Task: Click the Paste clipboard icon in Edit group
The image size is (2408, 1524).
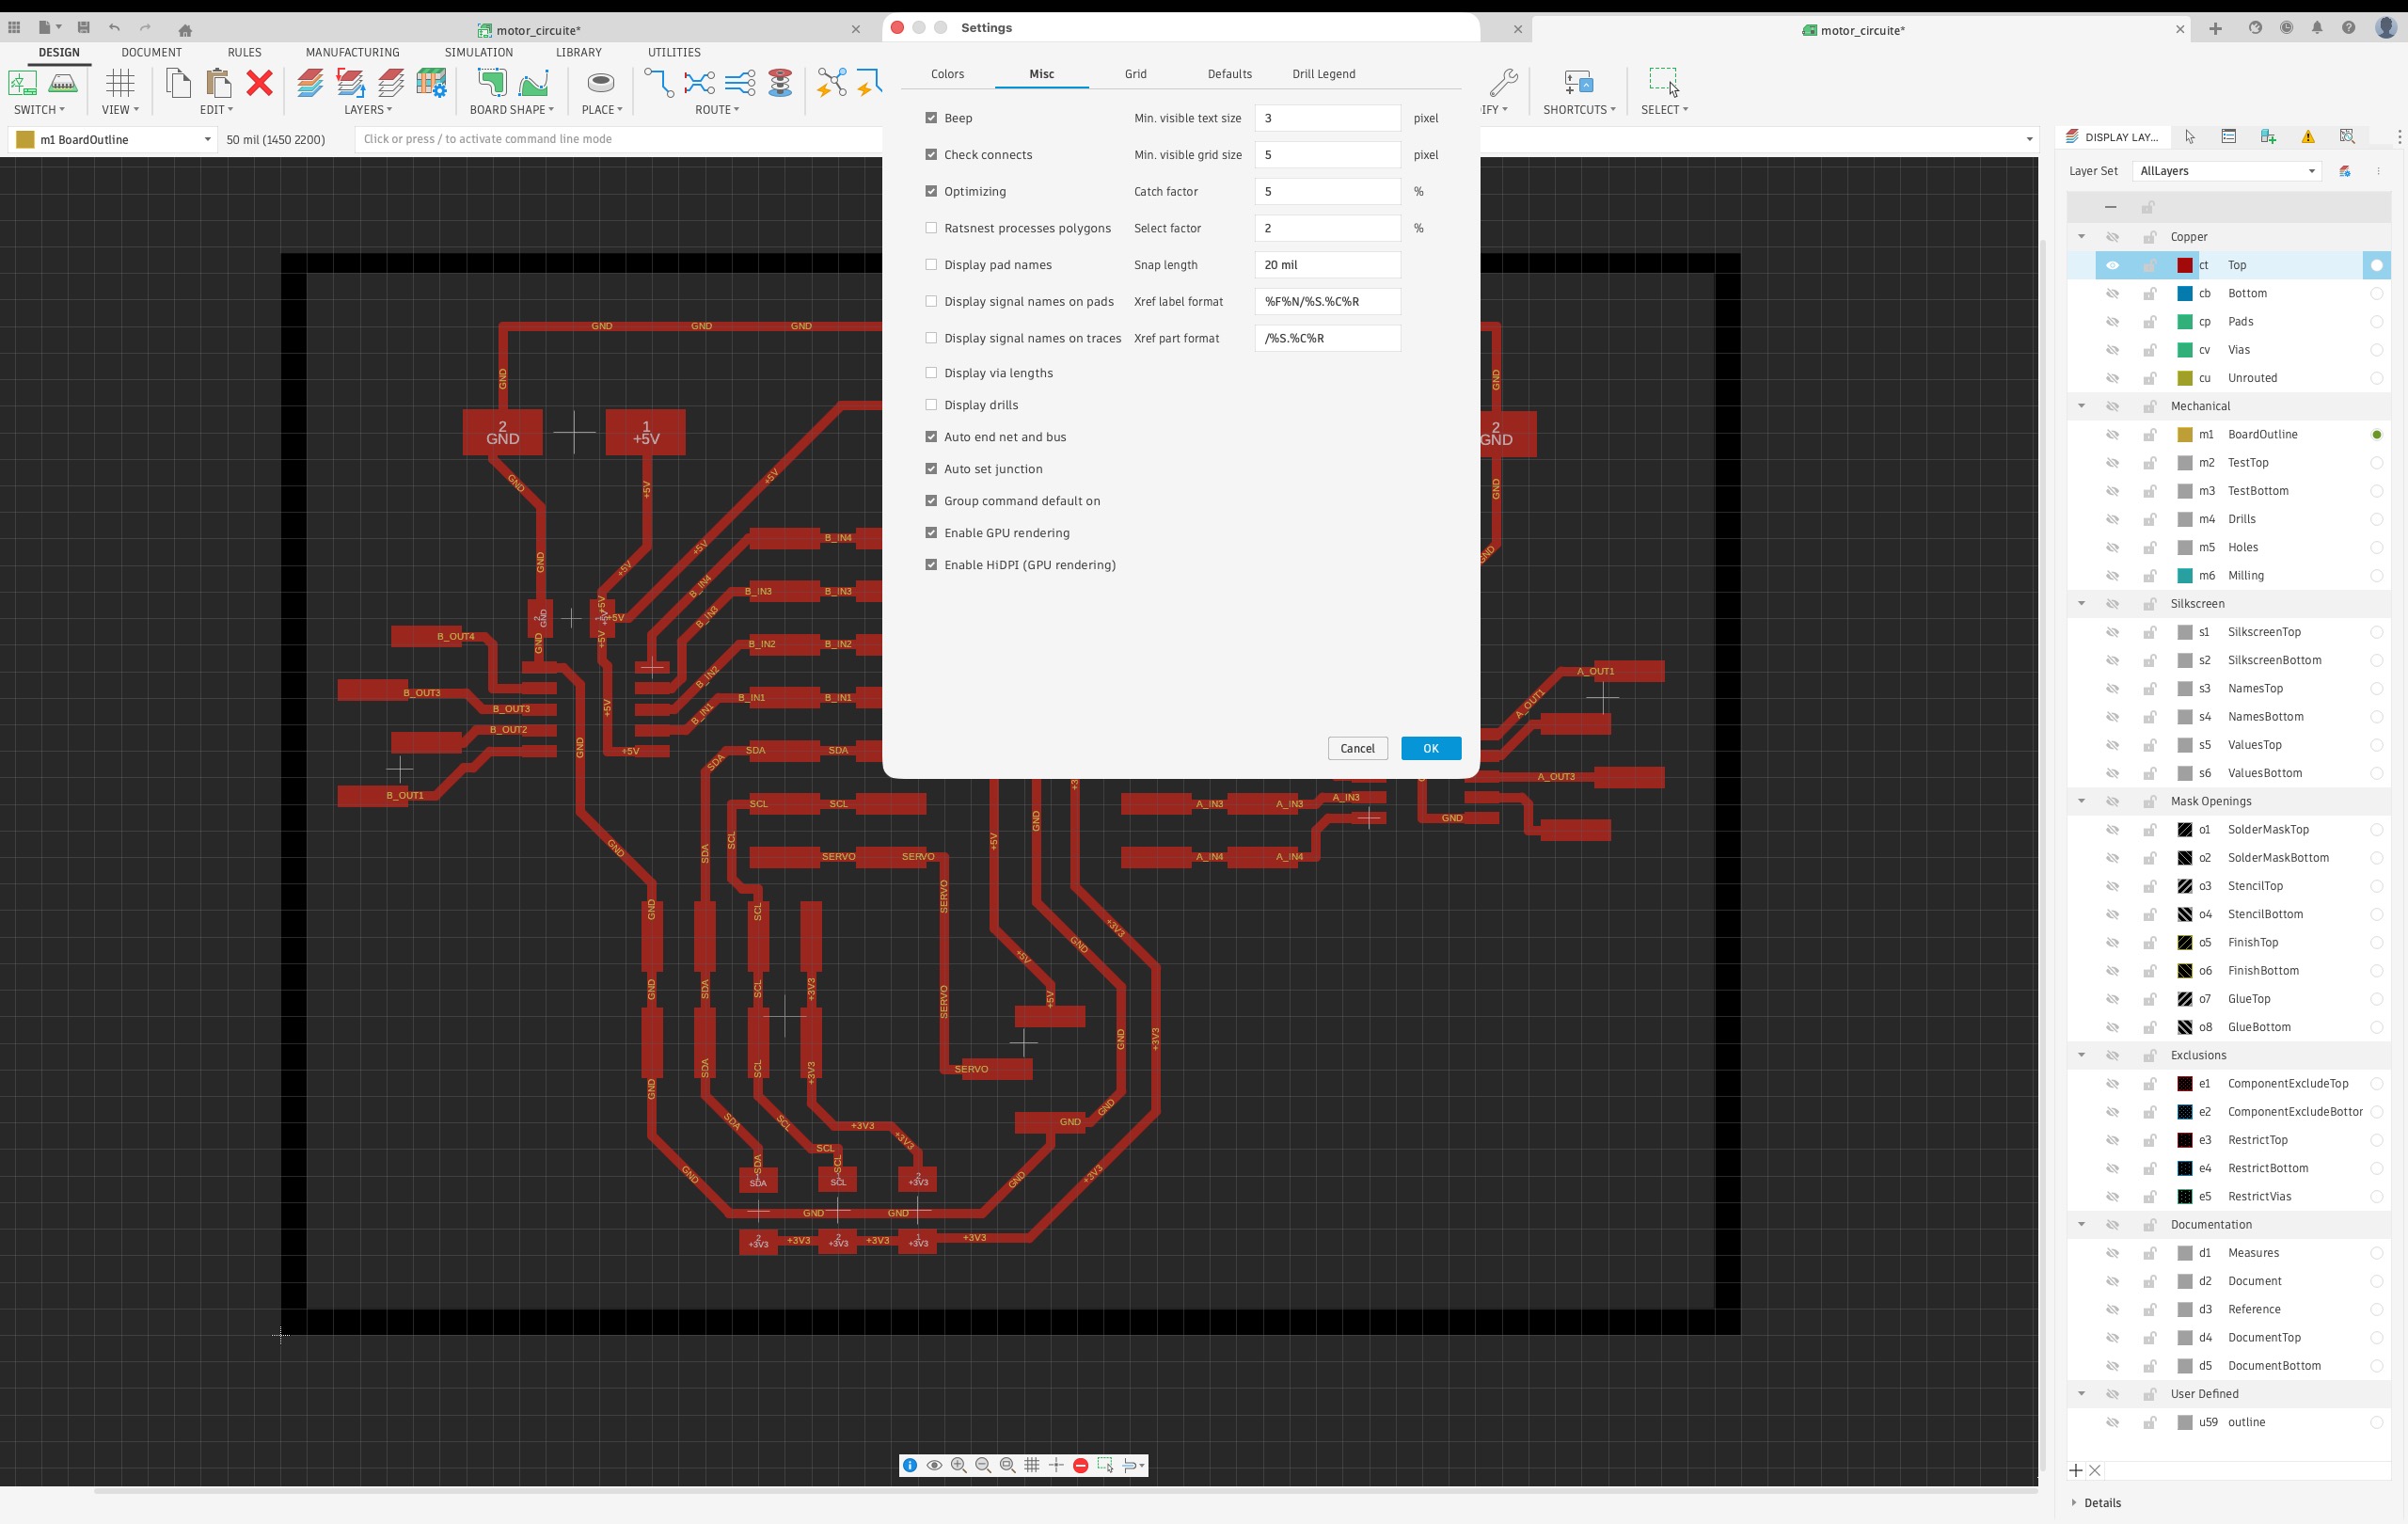Action: pos(218,83)
